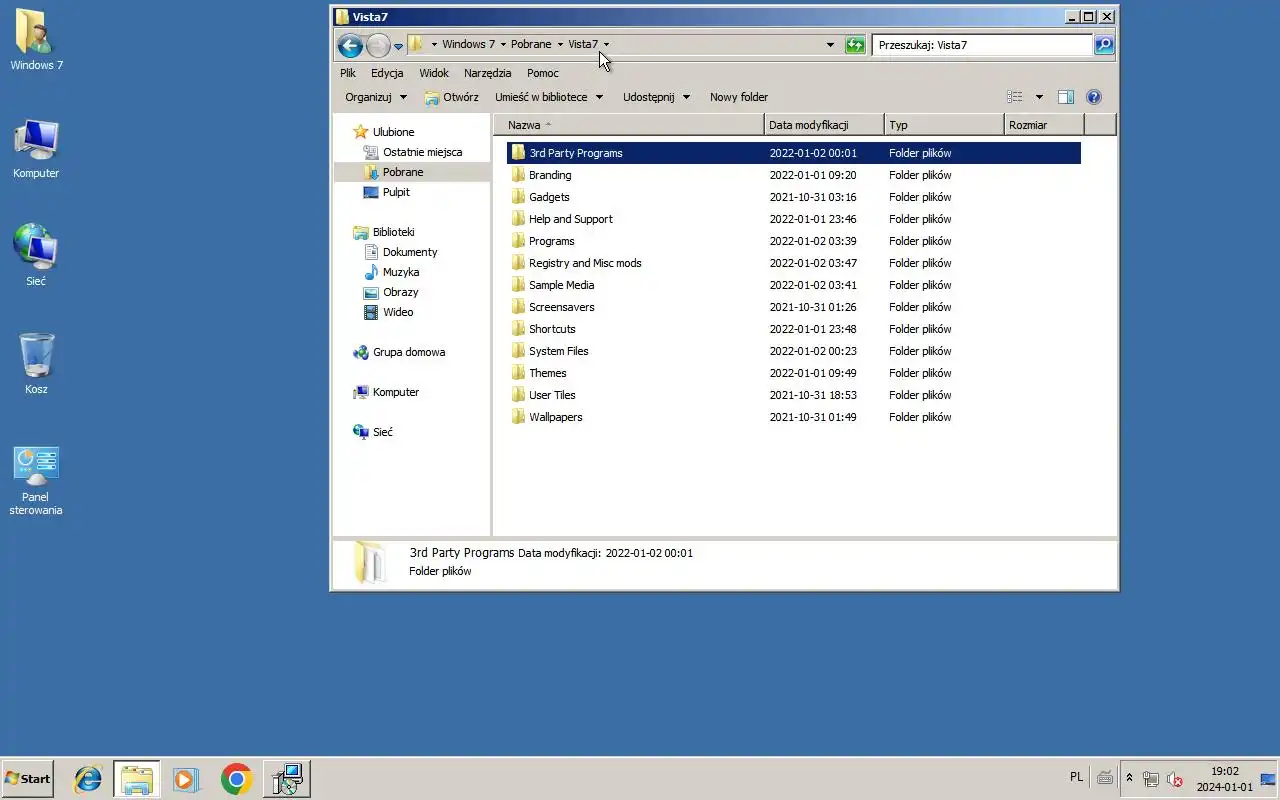Image resolution: width=1280 pixels, height=800 pixels.
Task: Select the Ulubione star item
Action: pos(384,132)
